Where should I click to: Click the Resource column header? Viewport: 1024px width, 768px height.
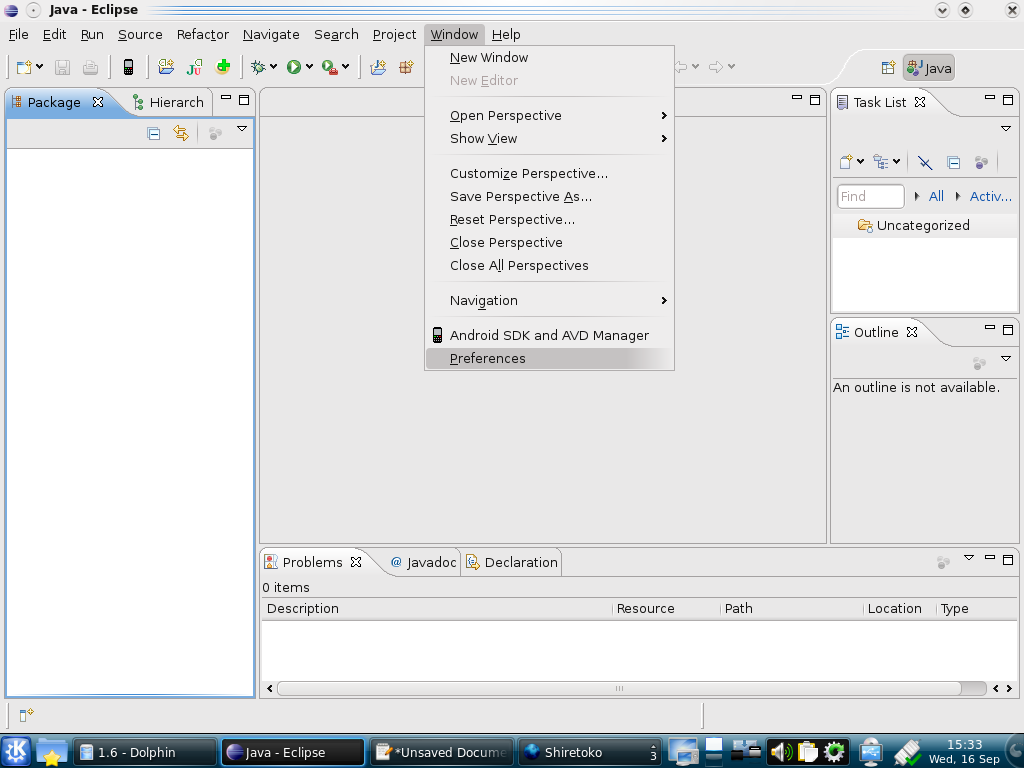pyautogui.click(x=666, y=609)
